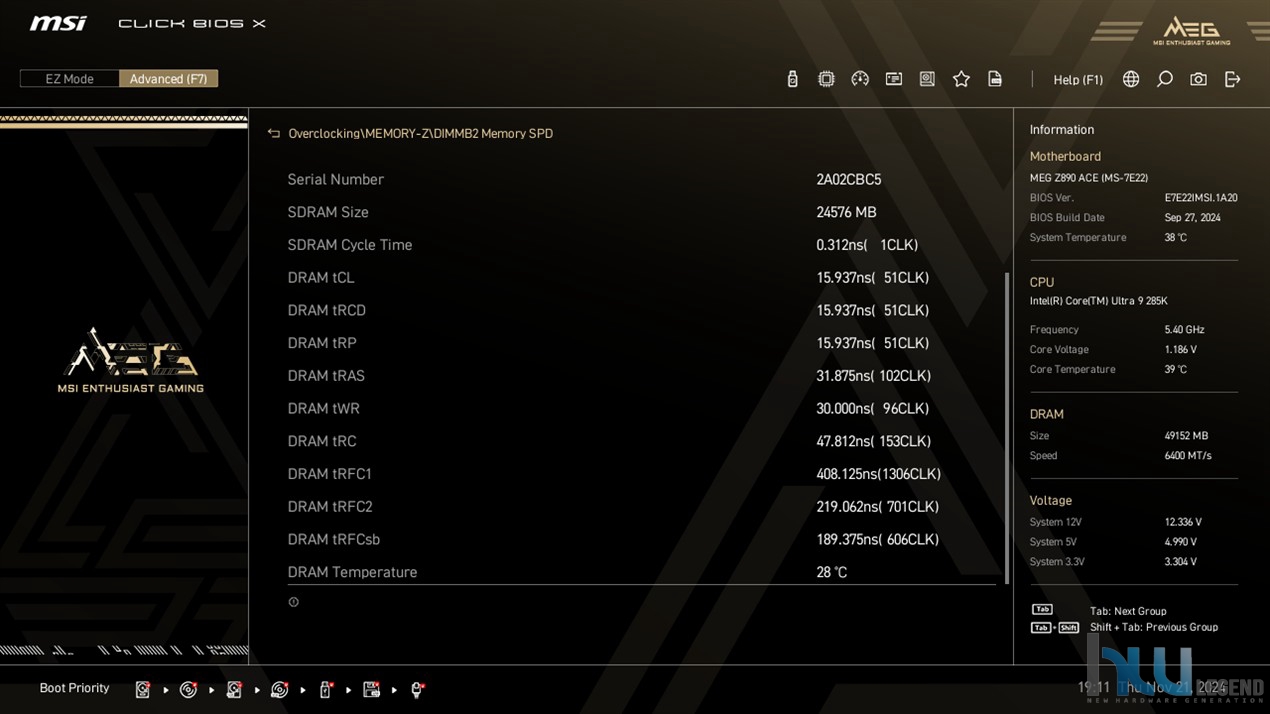1270x714 pixels.
Task: Click Tab: Next Group hint
Action: [x=1128, y=611]
